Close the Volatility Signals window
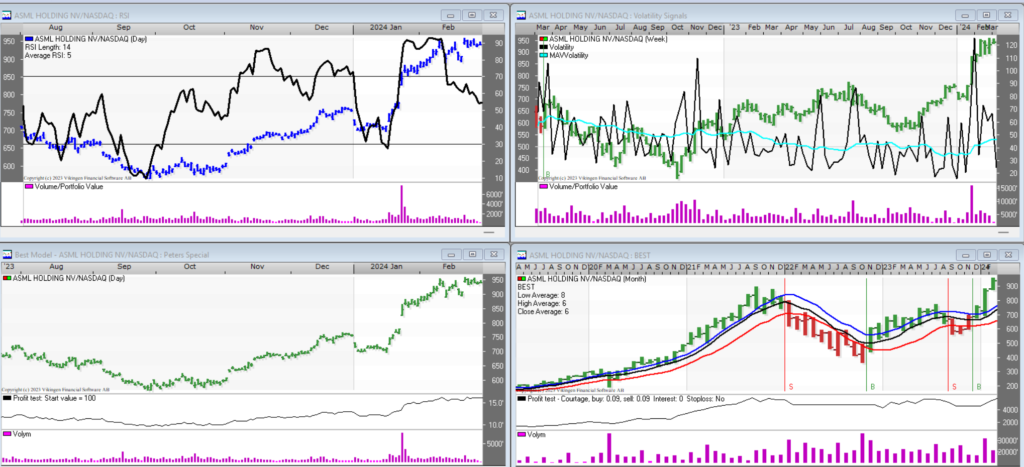 click(1009, 14)
